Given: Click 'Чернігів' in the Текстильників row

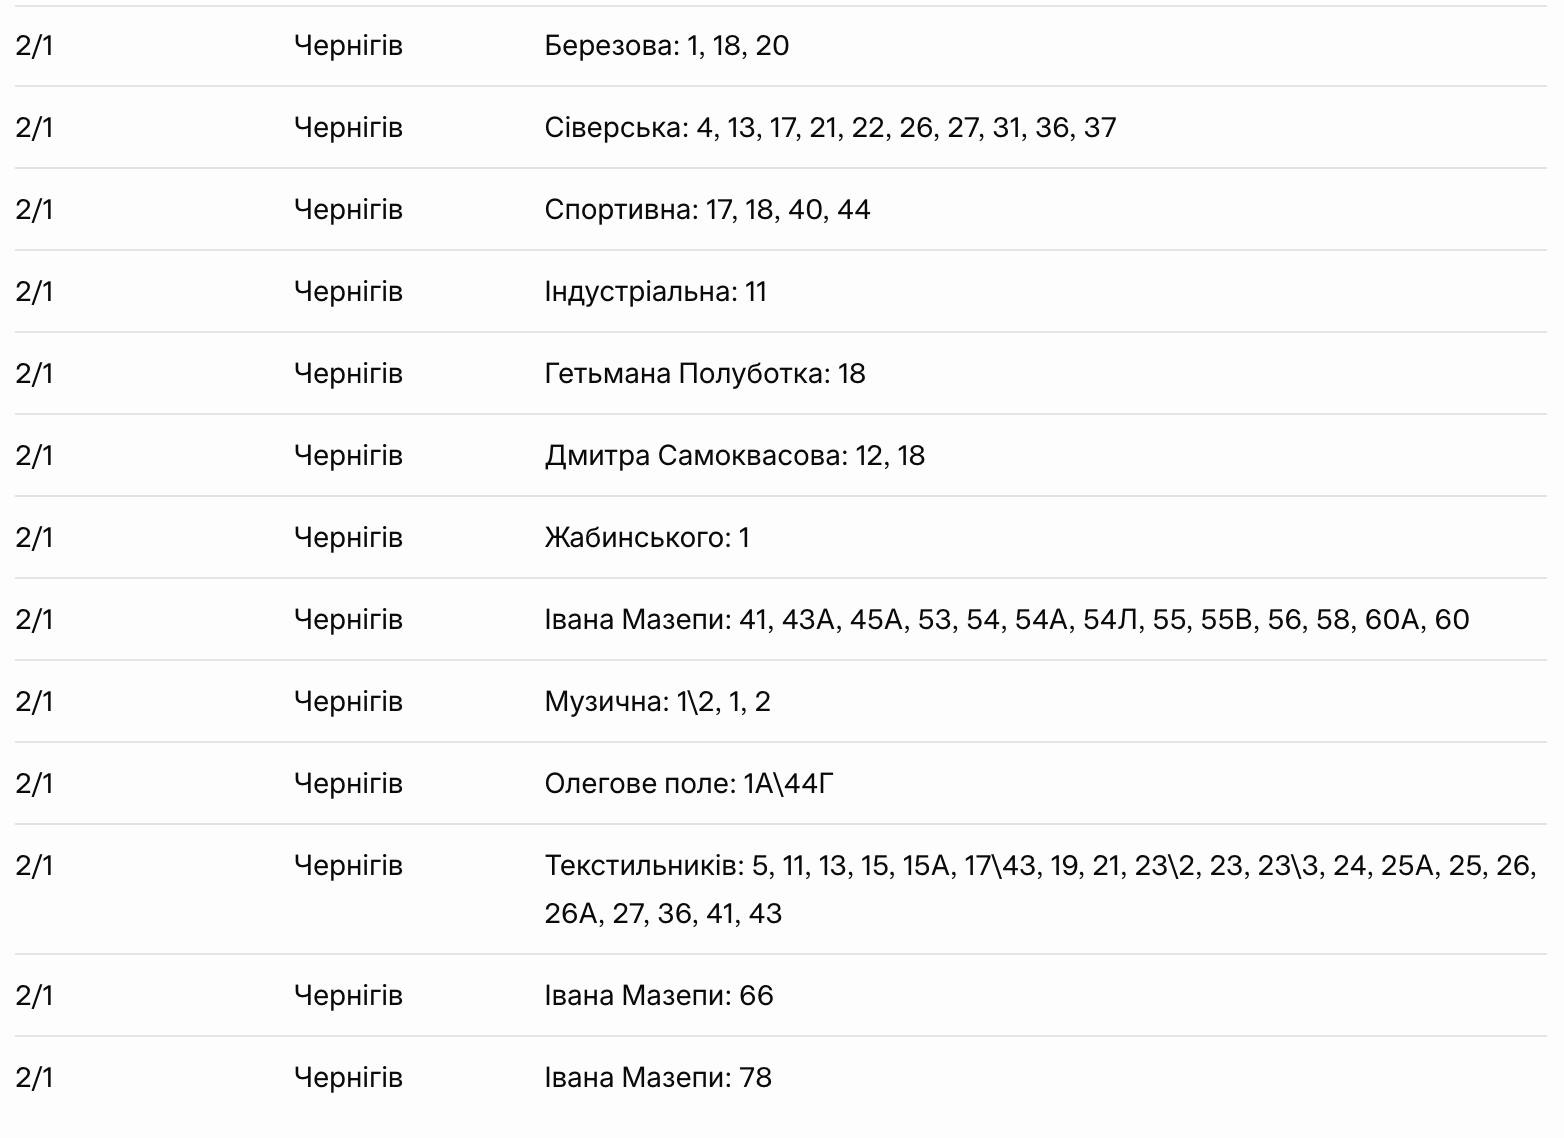Looking at the screenshot, I should 348,866.
